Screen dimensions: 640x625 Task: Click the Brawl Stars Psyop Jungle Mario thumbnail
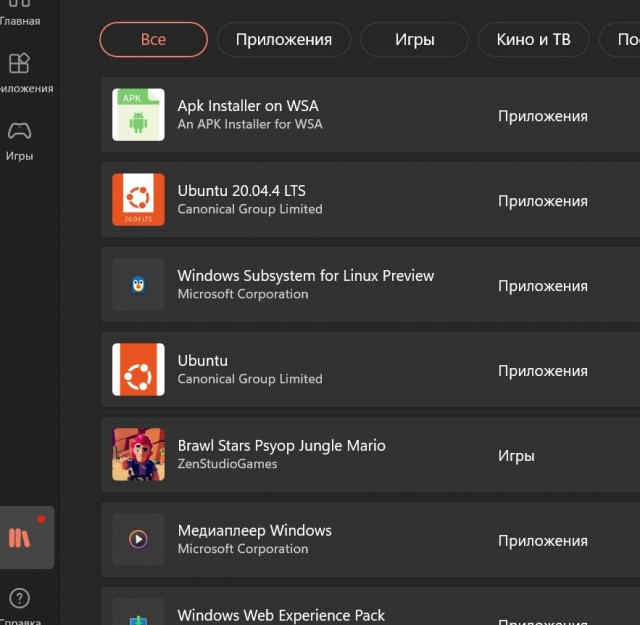coord(138,454)
